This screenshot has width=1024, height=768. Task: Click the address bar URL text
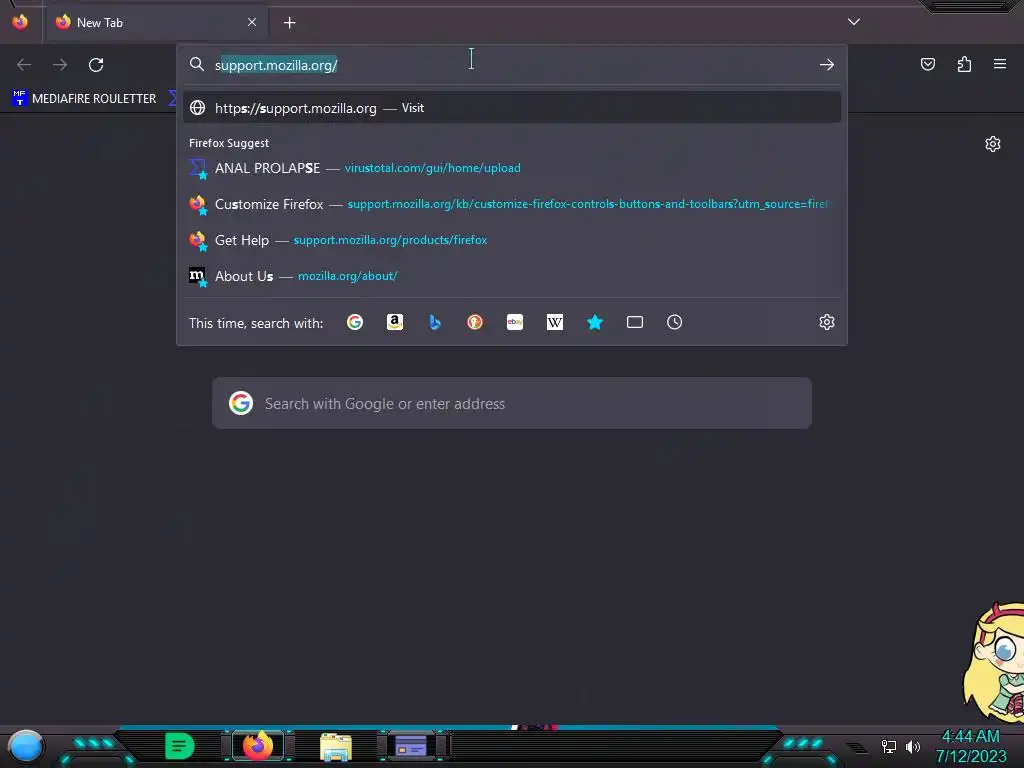pyautogui.click(x=276, y=65)
